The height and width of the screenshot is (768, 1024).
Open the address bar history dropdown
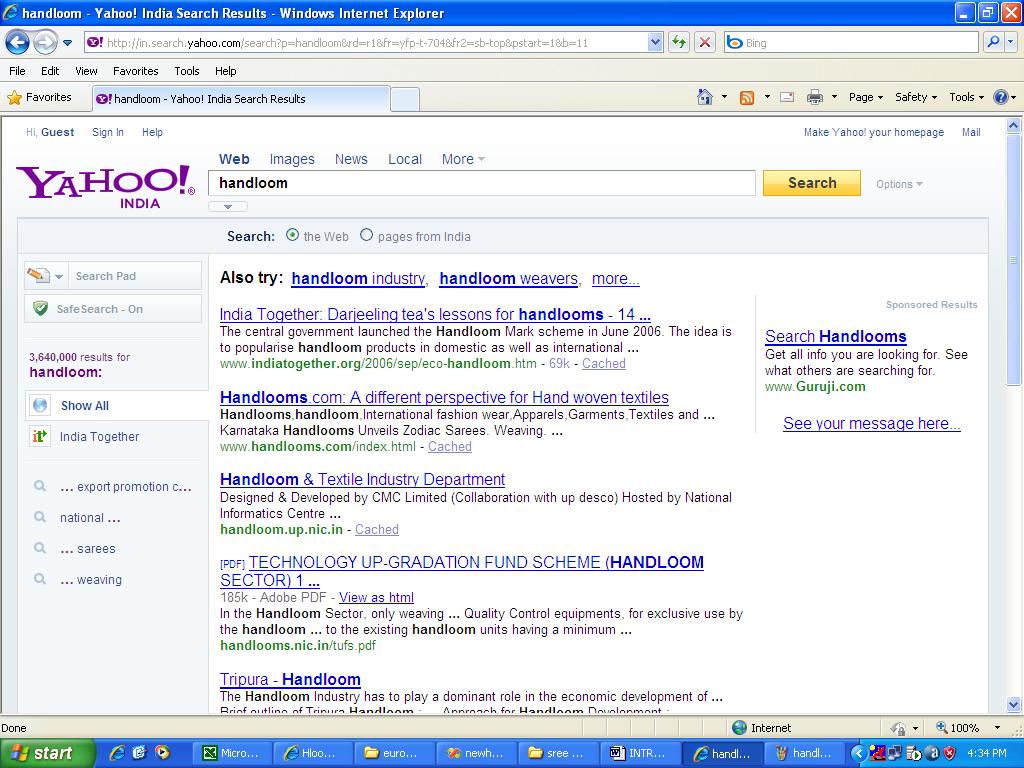[x=655, y=42]
